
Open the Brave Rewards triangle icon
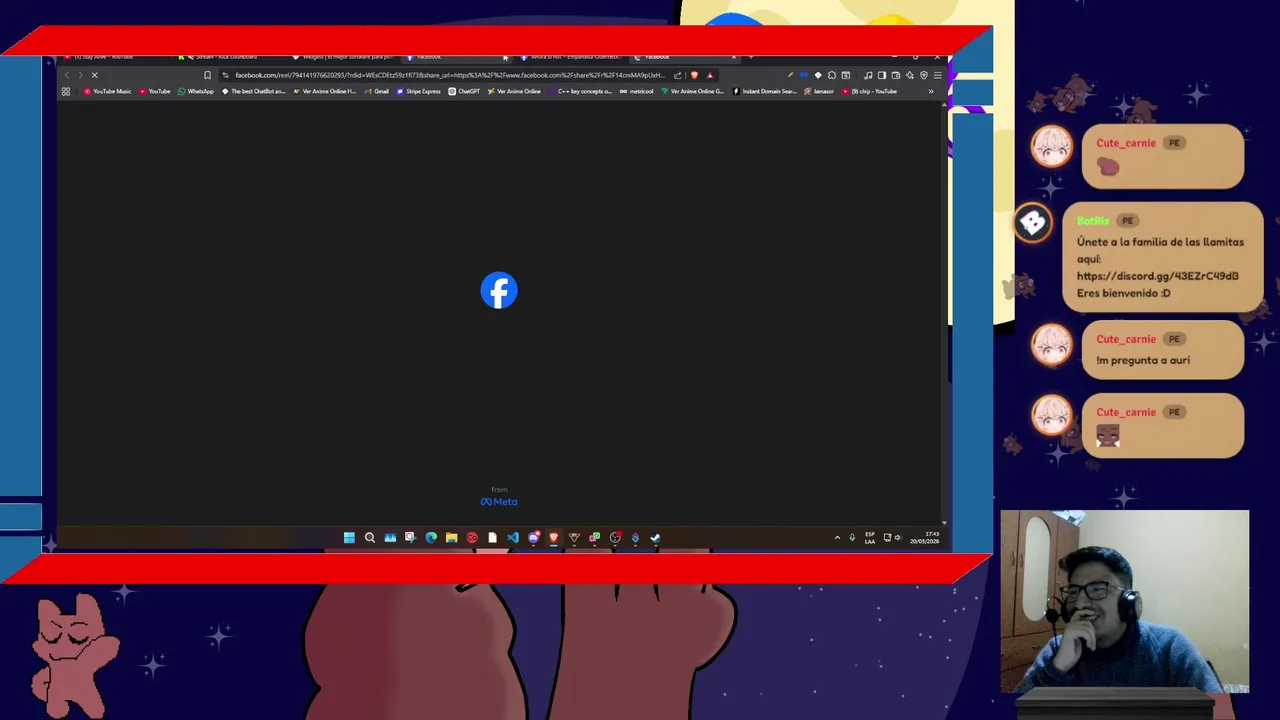(710, 75)
